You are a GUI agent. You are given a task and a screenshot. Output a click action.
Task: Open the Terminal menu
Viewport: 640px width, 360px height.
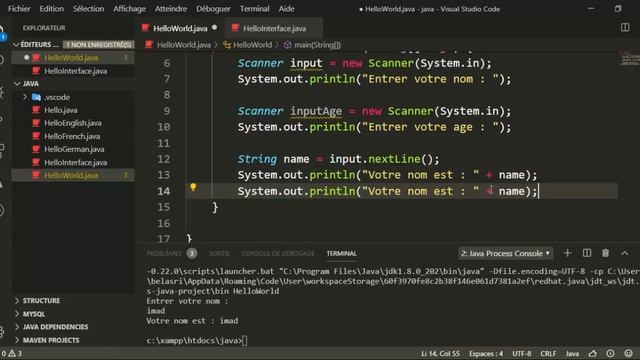click(255, 9)
